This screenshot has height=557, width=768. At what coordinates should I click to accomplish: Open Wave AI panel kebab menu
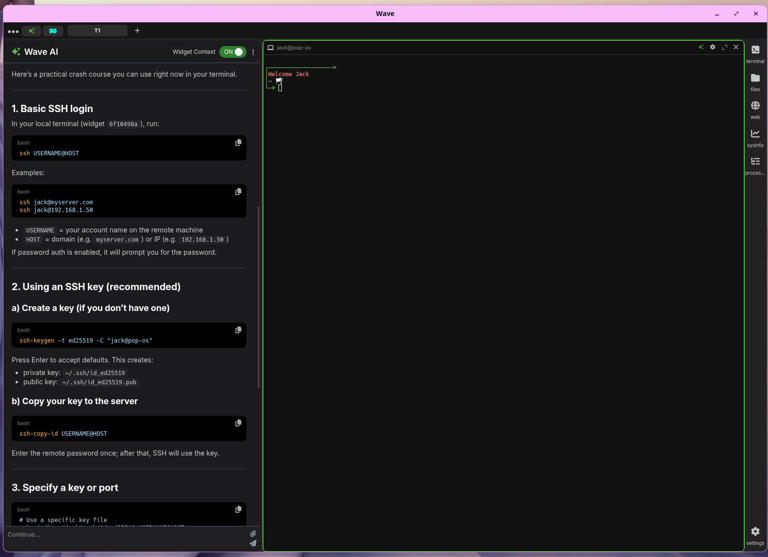point(253,52)
